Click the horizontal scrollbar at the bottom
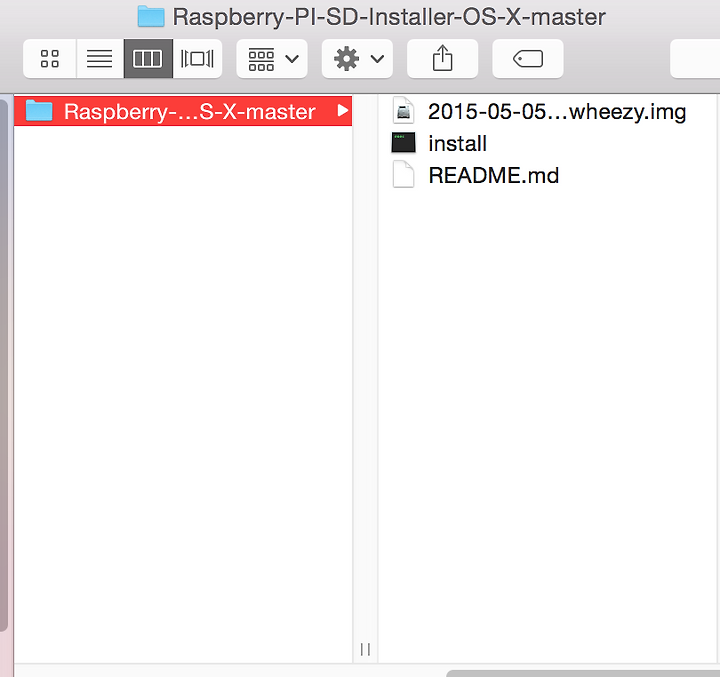720x677 pixels. coord(583,673)
